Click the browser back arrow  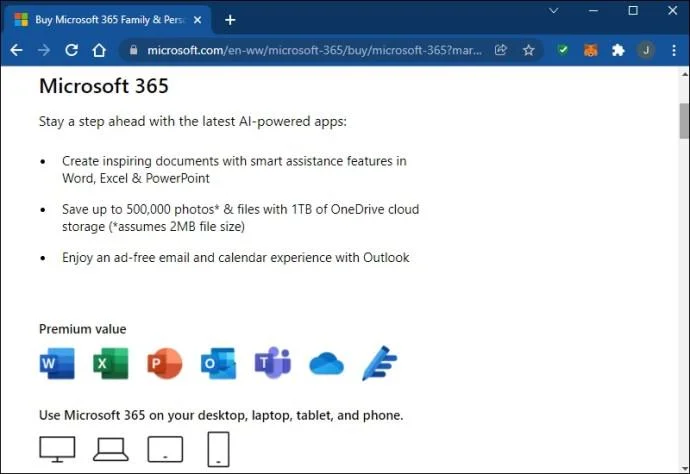click(x=16, y=50)
